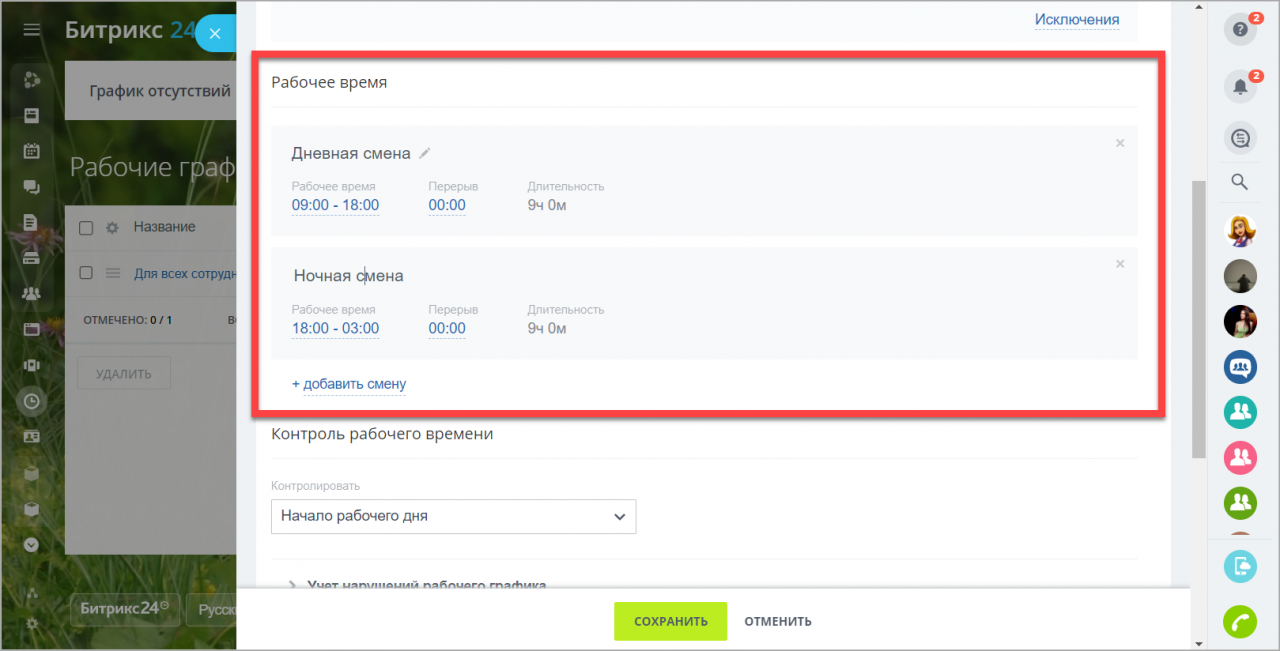The width and height of the screenshot is (1280, 651).
Task: Open the notifications bell
Action: [1240, 87]
